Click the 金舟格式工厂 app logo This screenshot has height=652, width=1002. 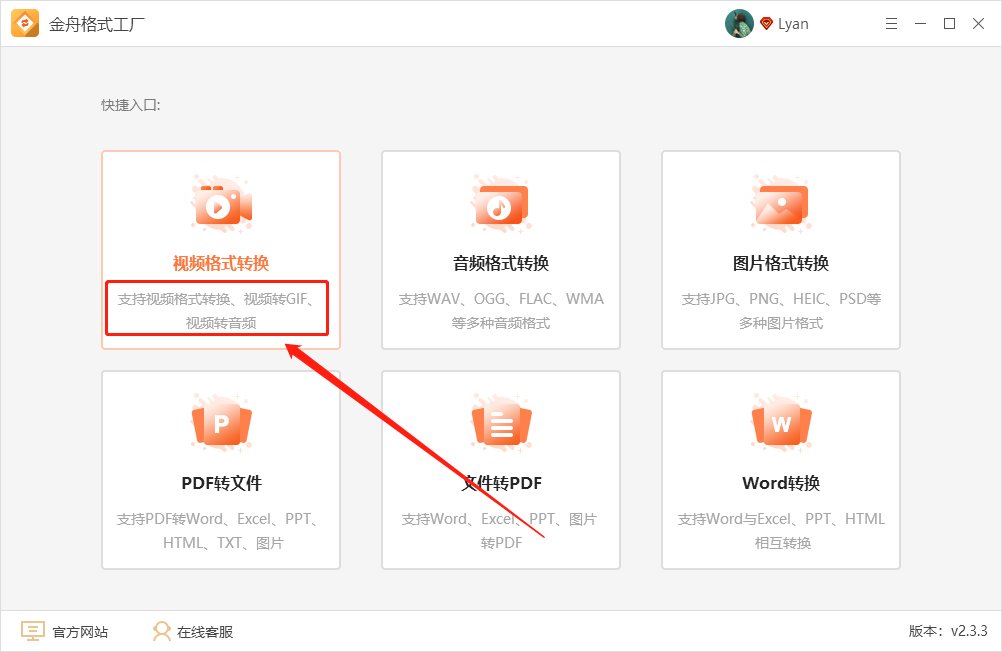click(x=25, y=24)
